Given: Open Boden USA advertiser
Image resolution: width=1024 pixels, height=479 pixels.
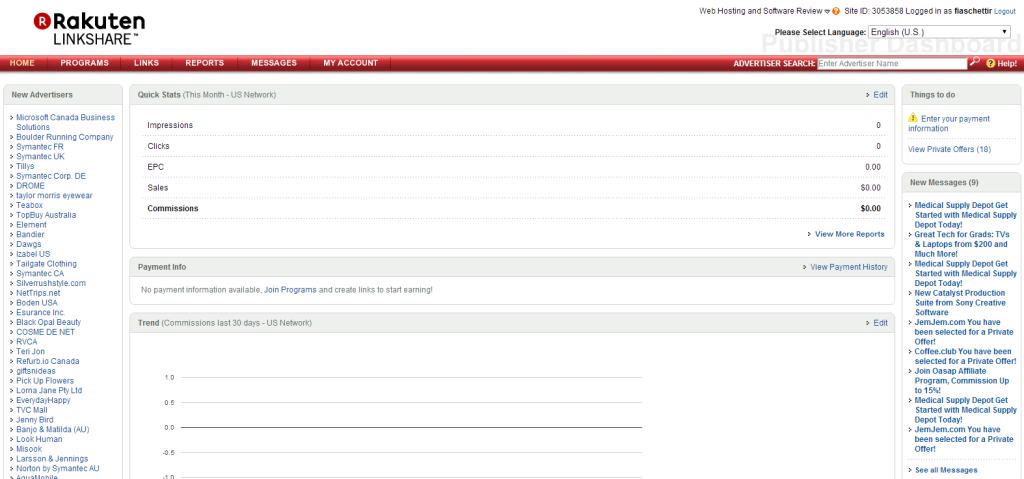Looking at the screenshot, I should [x=37, y=303].
